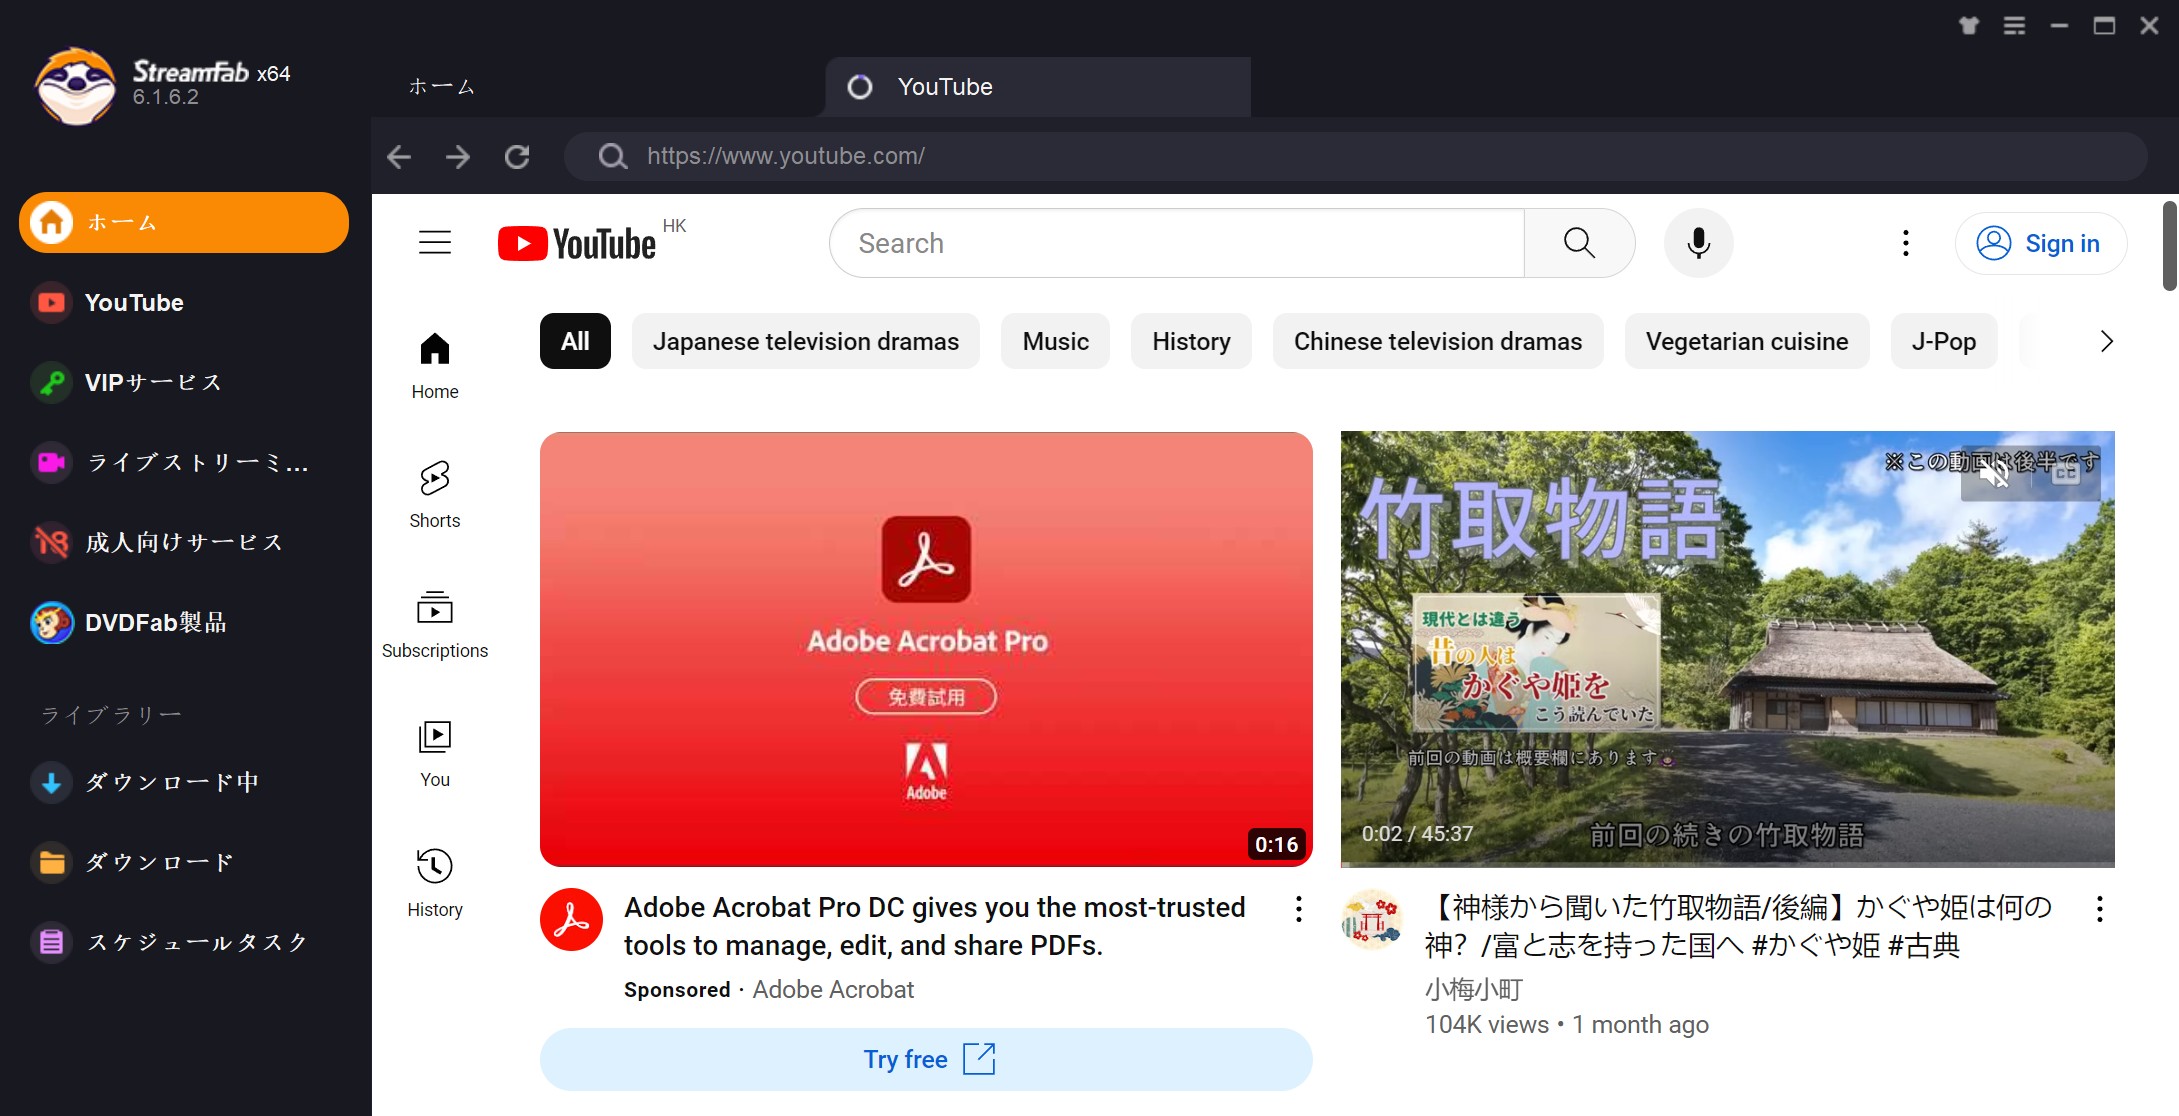The height and width of the screenshot is (1116, 2179).
Task: Show more chips with right arrow
Action: (x=2106, y=341)
